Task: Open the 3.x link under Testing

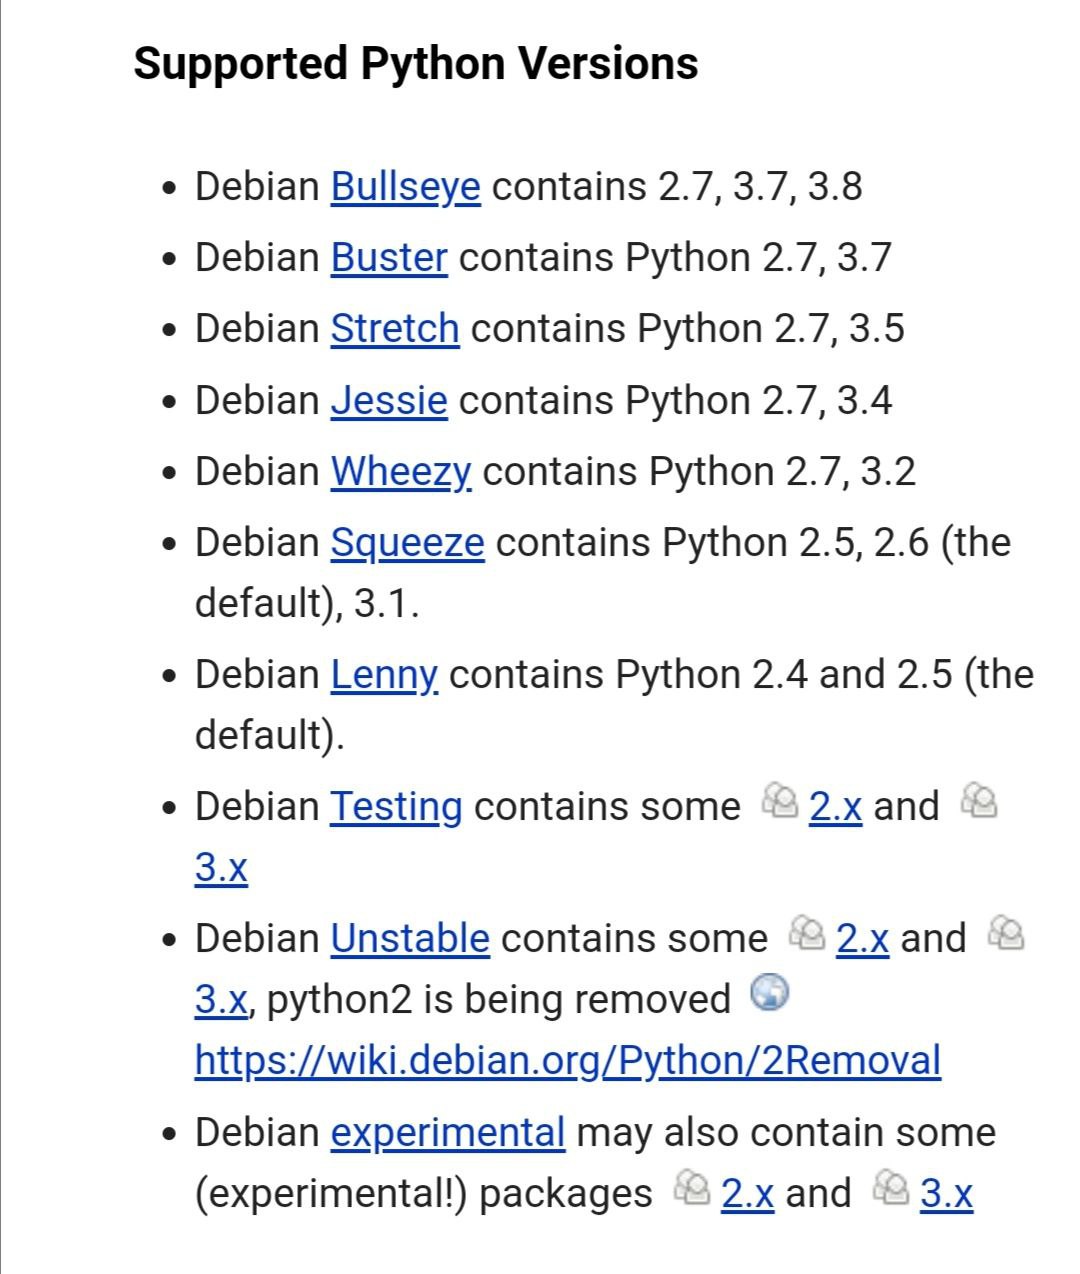Action: [221, 867]
